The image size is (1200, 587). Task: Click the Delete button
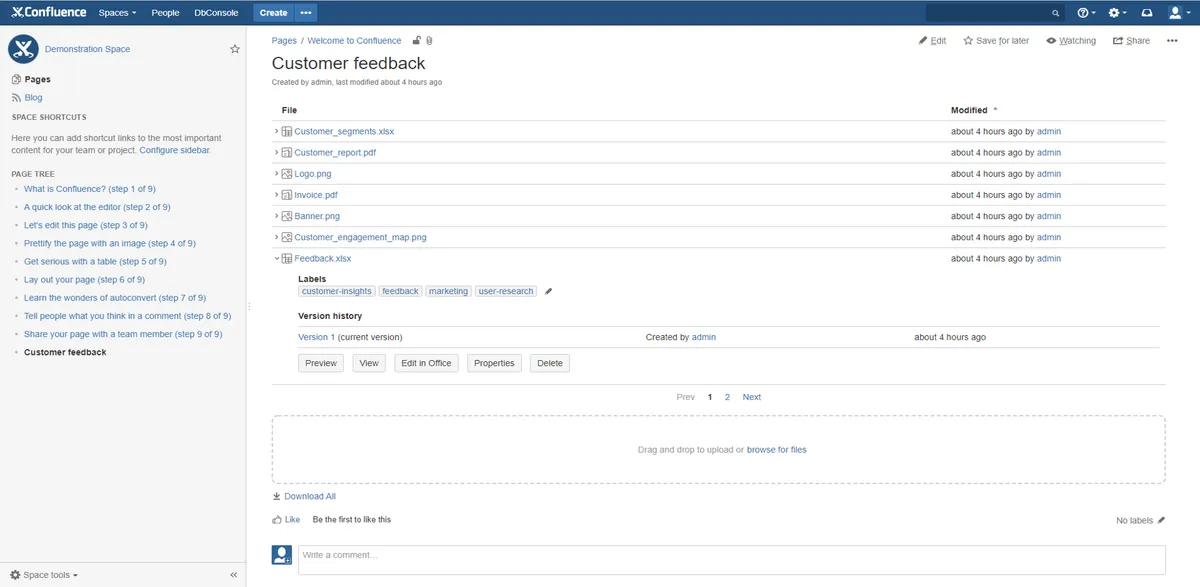(x=550, y=363)
